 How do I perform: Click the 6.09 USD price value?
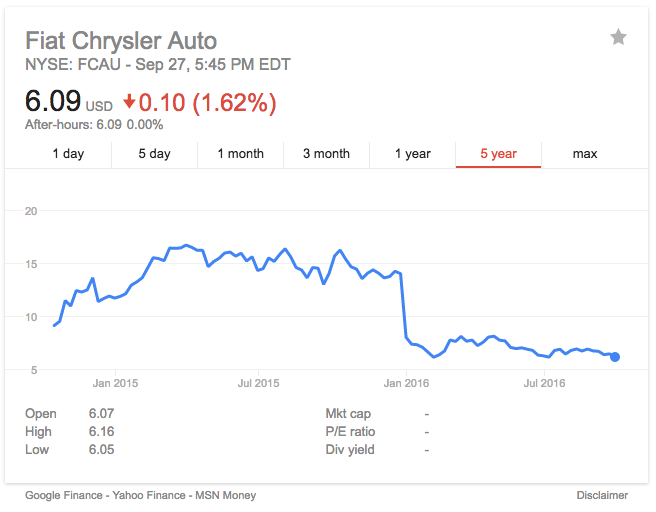(69, 101)
